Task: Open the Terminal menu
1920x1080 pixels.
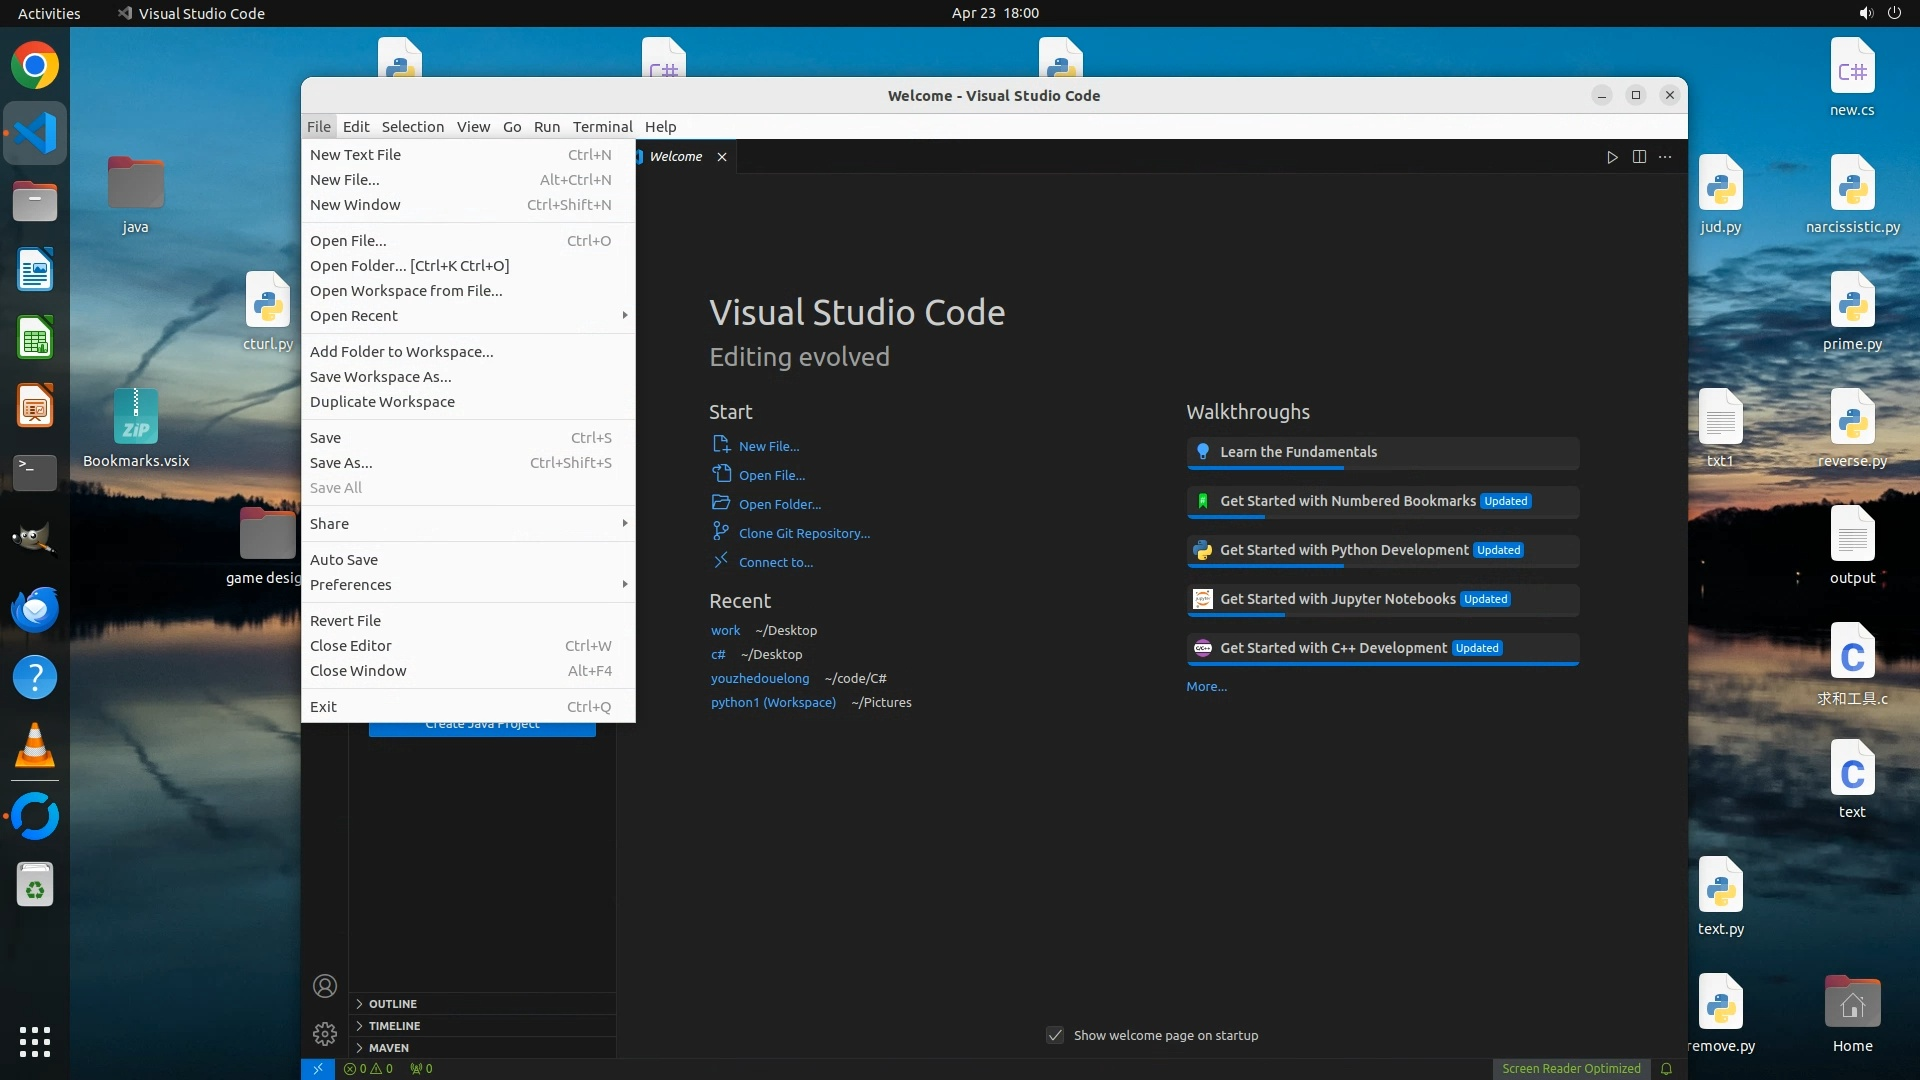Action: 602,127
